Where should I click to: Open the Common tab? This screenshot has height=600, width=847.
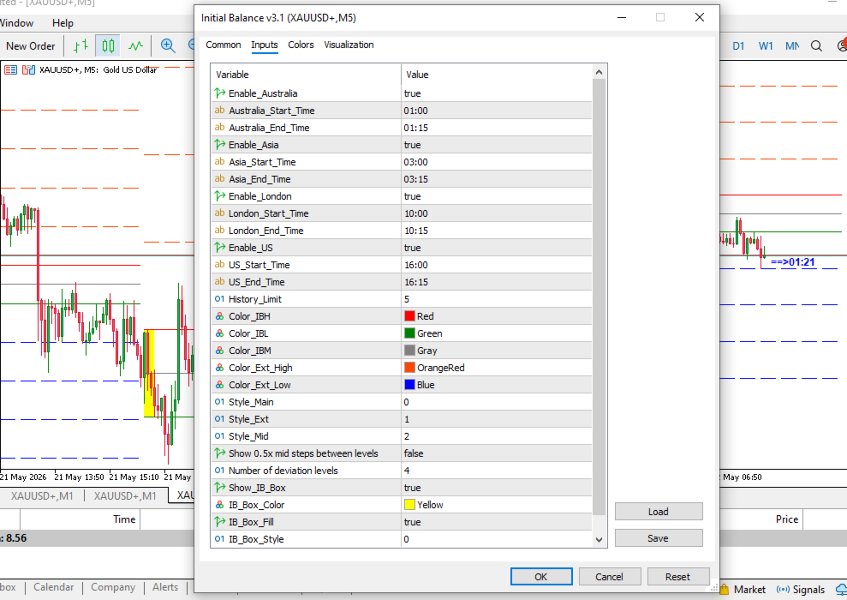click(223, 45)
